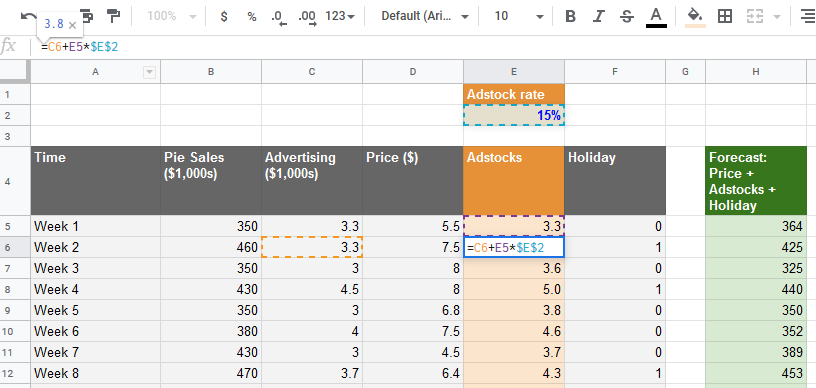Open the Merge cells dropdown arrow

click(777, 17)
